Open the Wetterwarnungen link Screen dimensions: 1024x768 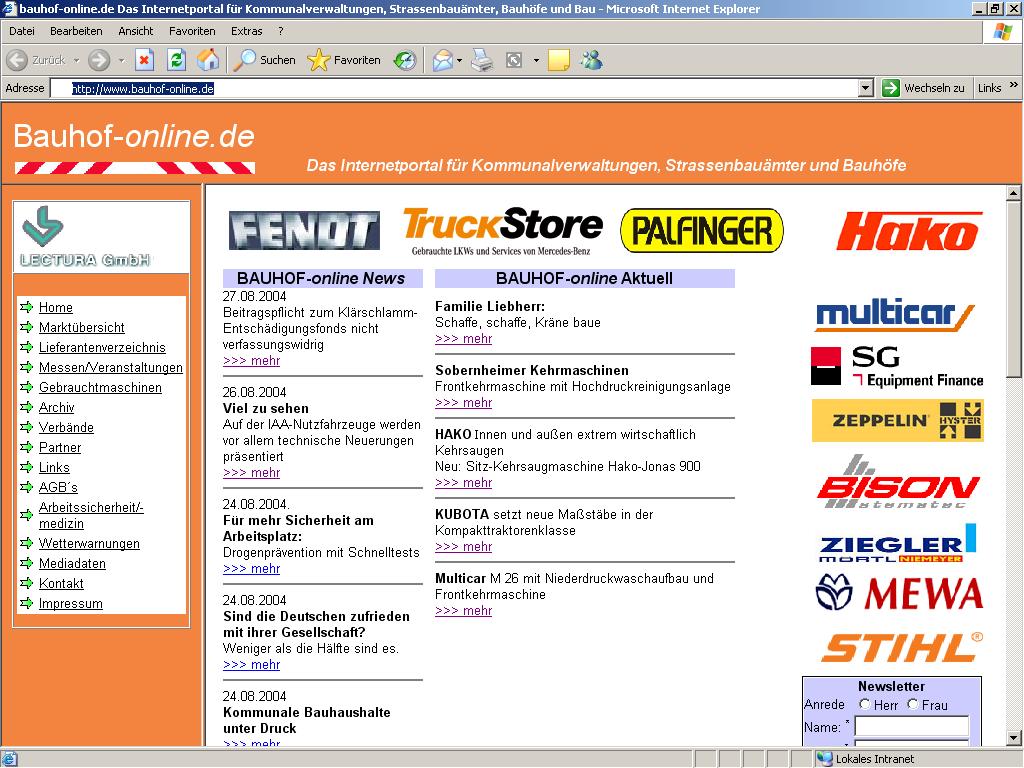pos(89,543)
